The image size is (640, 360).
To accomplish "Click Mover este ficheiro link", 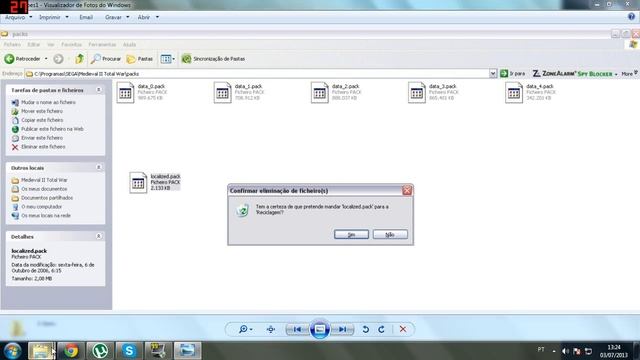I will click(42, 111).
